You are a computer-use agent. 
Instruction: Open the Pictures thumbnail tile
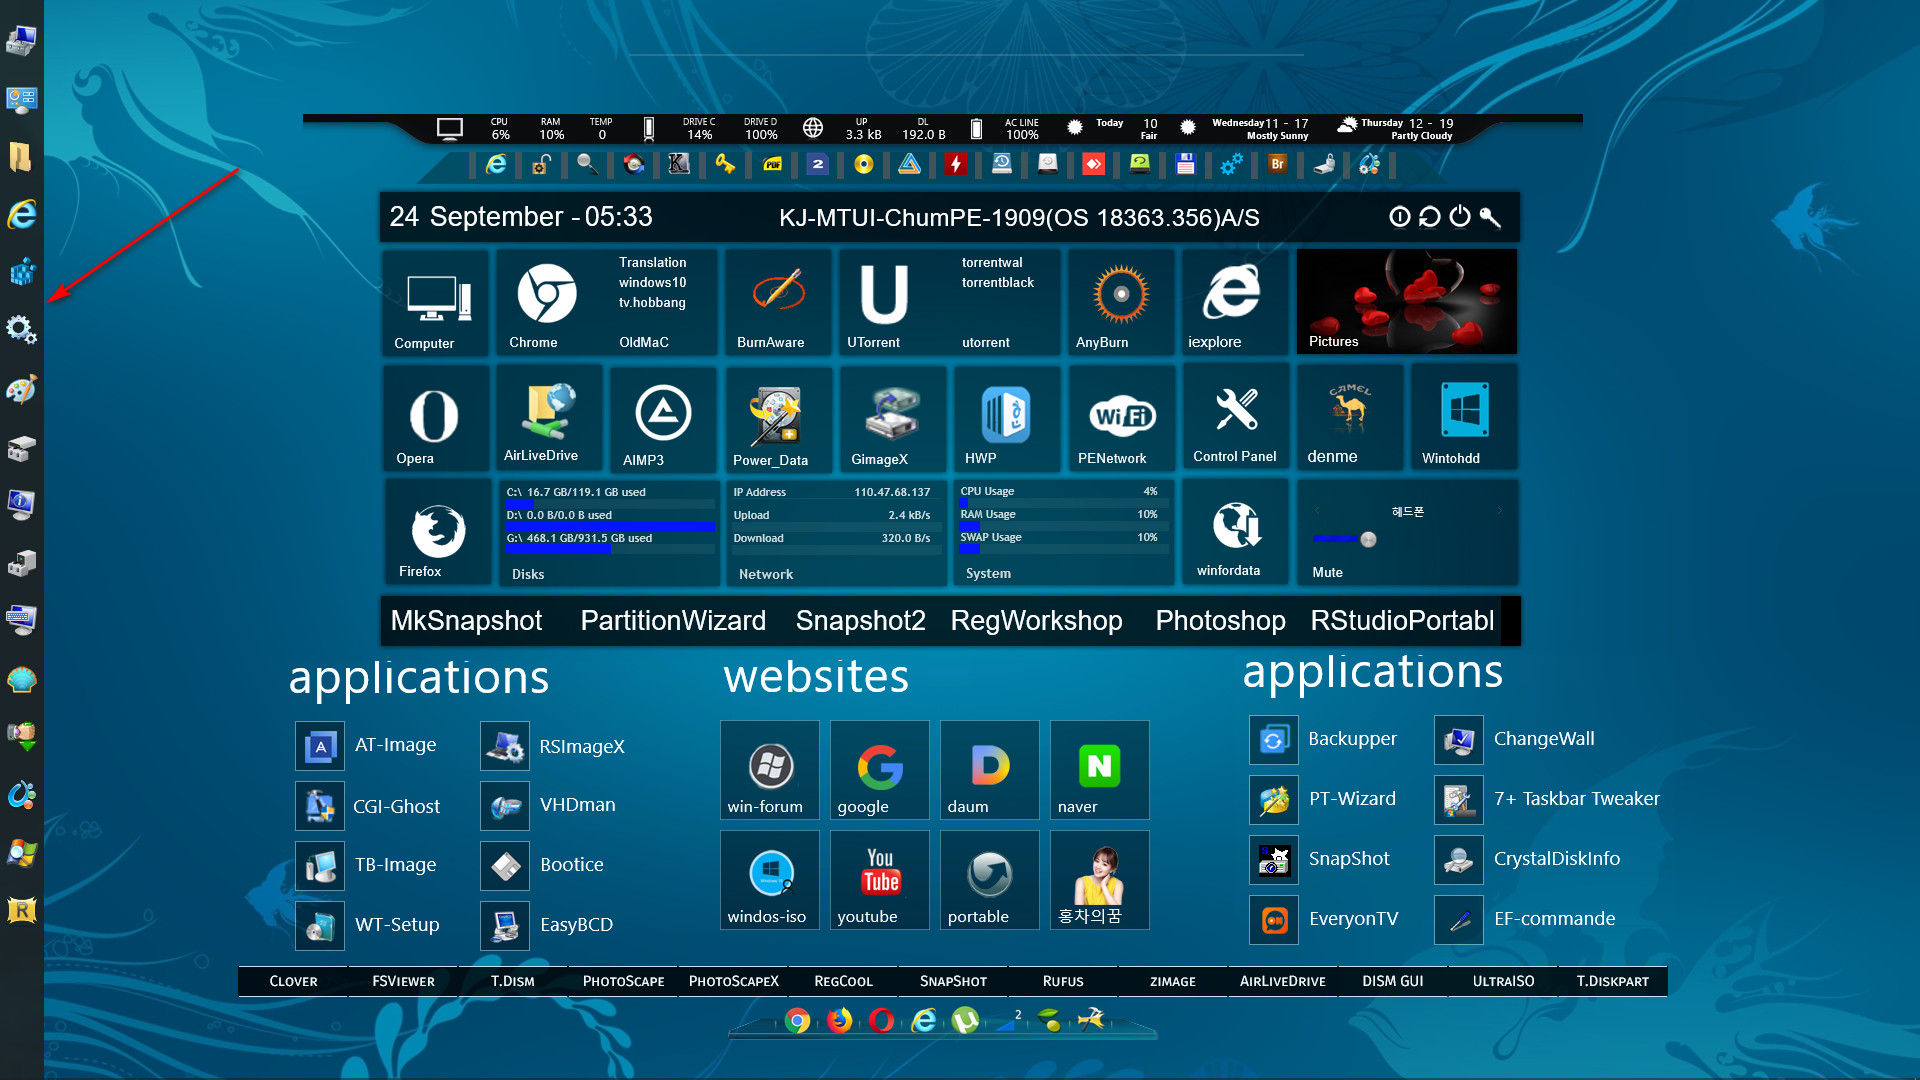(x=1406, y=302)
